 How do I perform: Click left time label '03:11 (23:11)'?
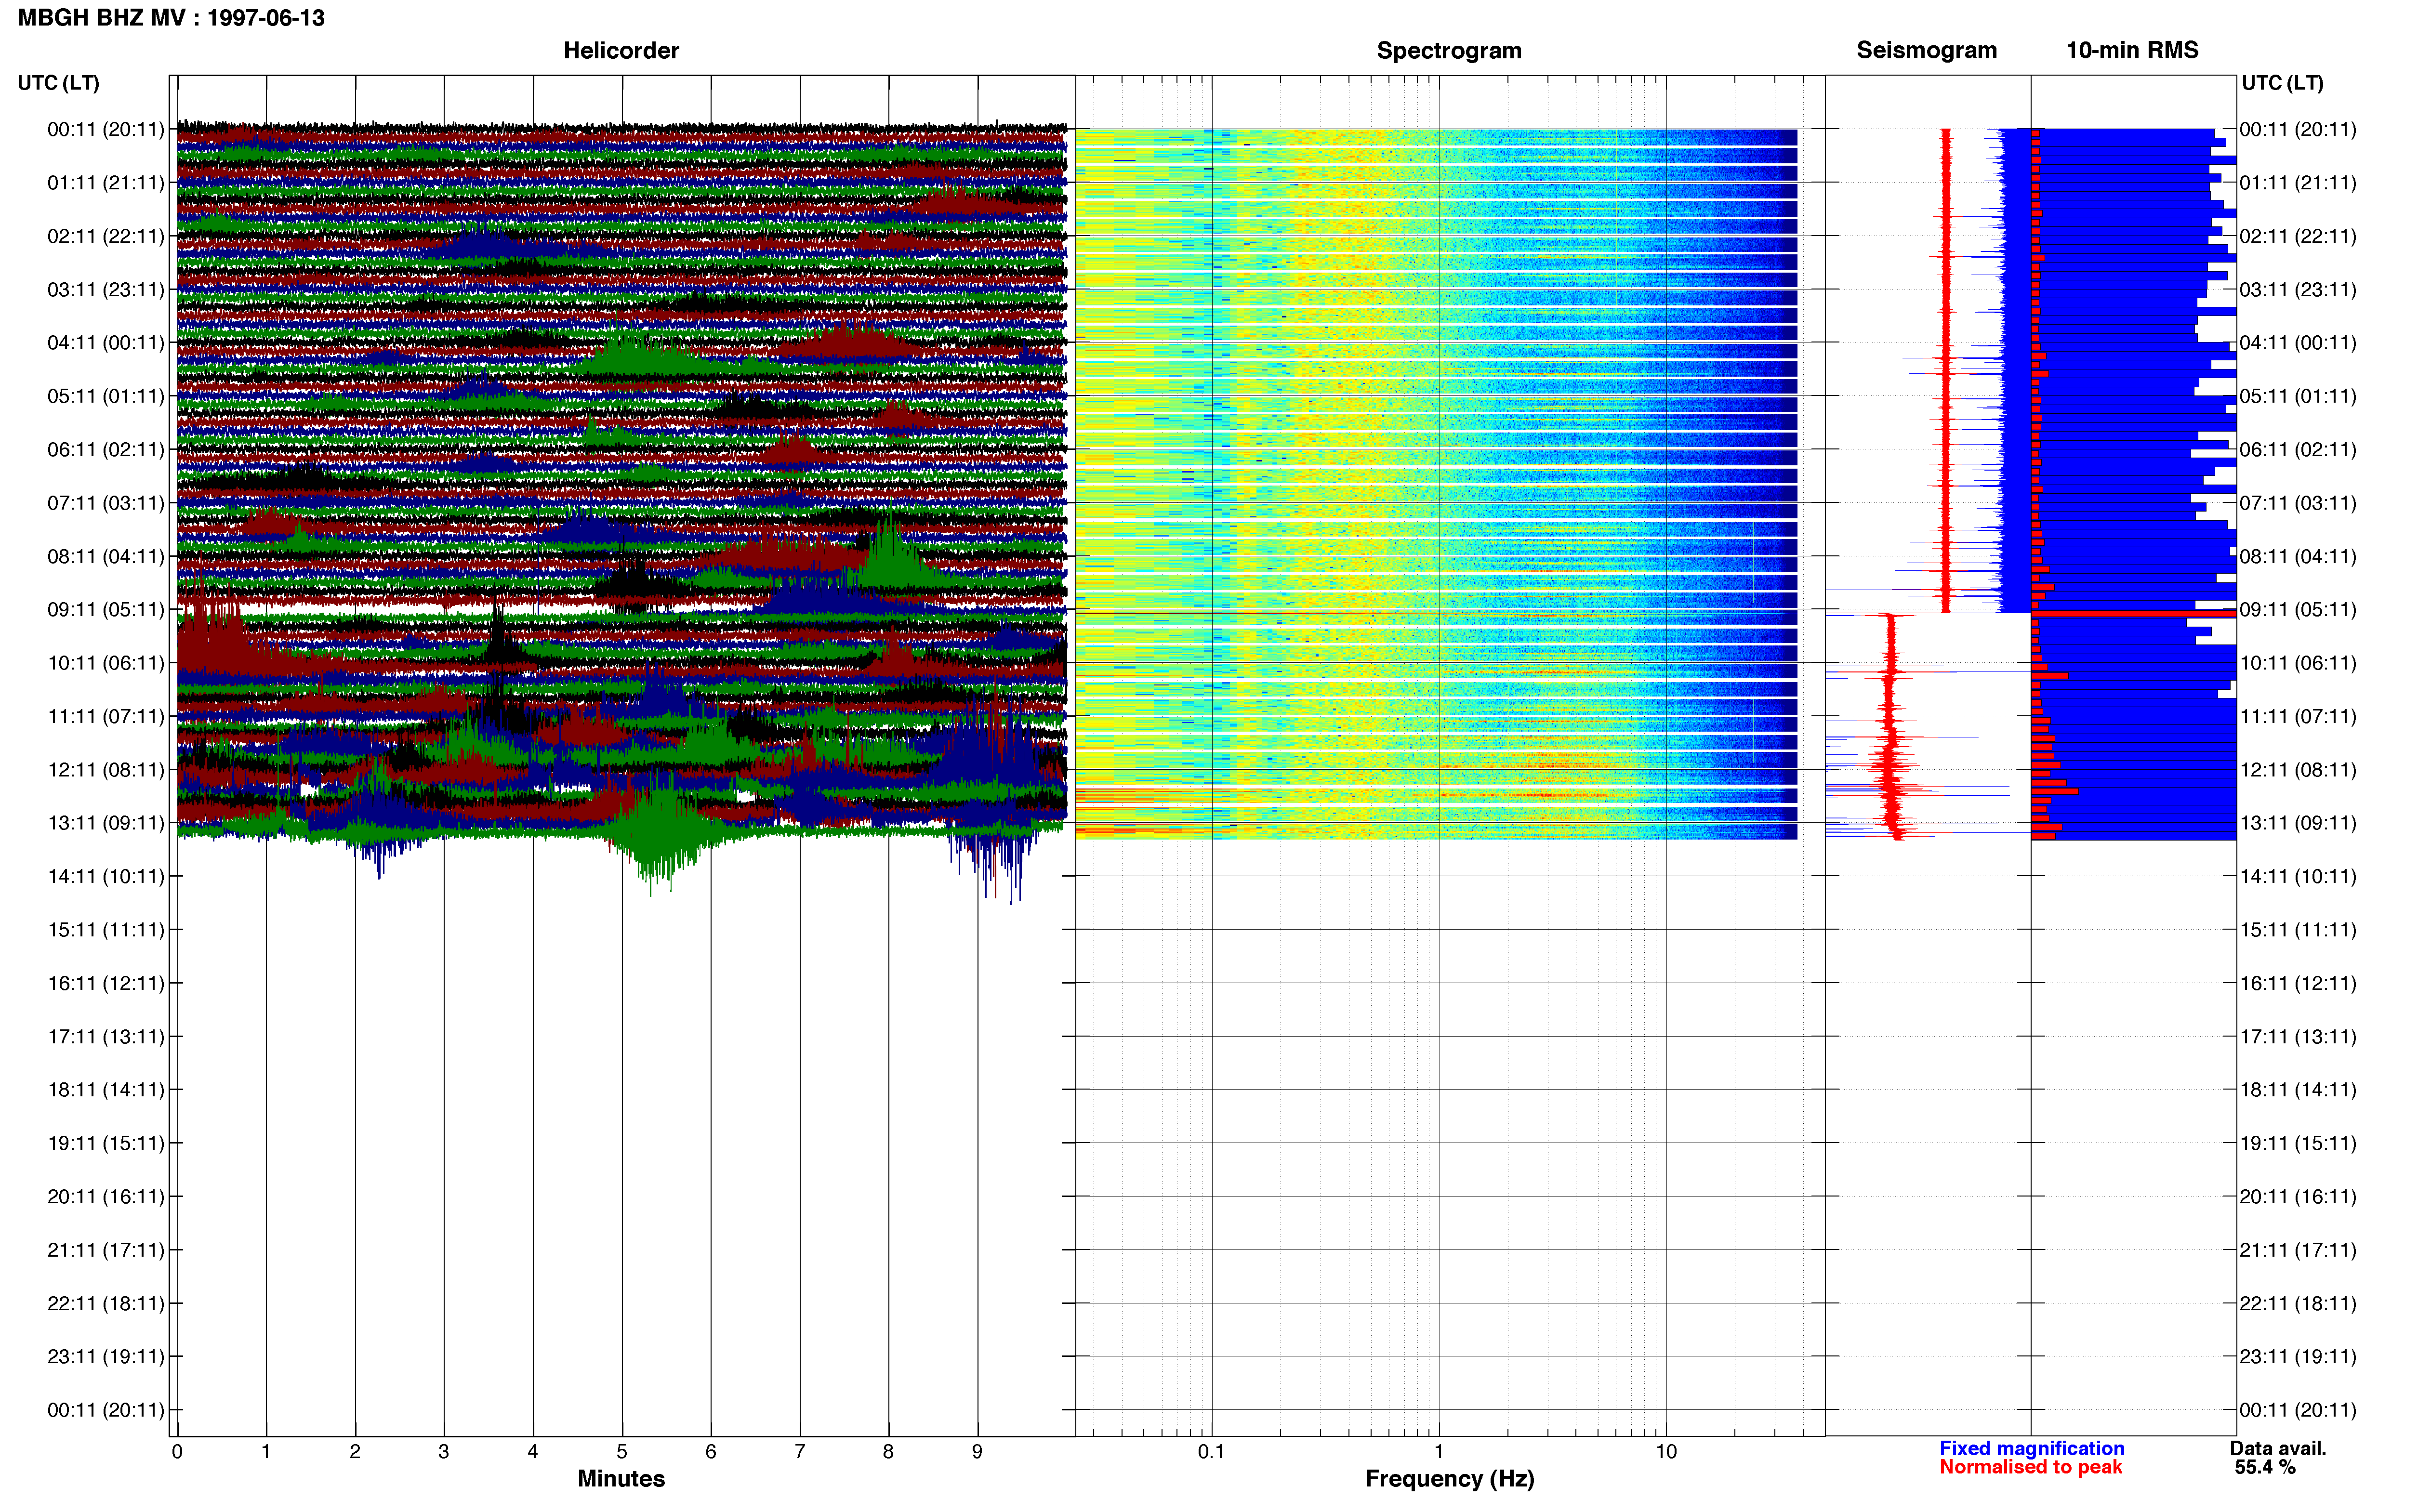coord(106,290)
